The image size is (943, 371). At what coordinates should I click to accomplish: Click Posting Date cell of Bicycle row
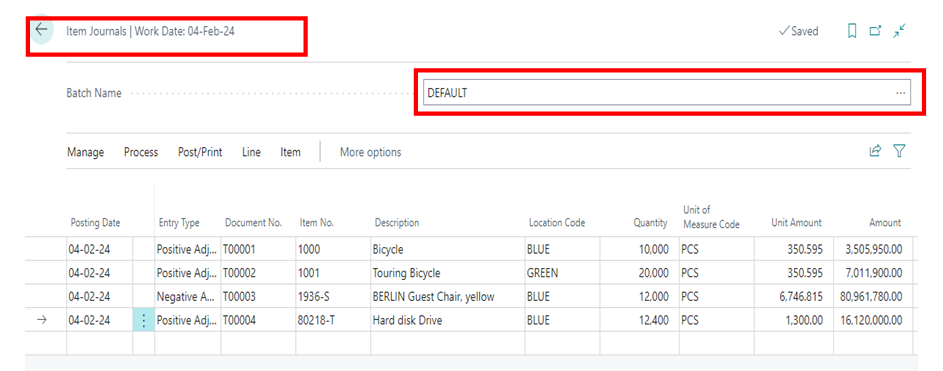click(x=99, y=249)
